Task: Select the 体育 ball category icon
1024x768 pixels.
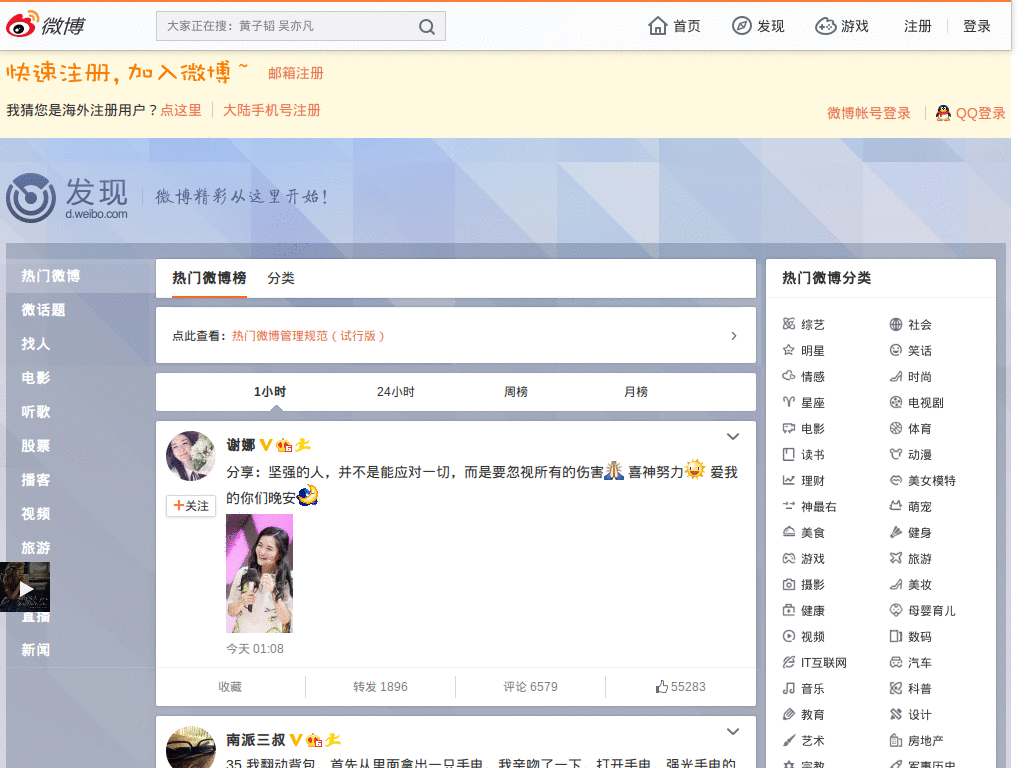Action: coord(896,428)
